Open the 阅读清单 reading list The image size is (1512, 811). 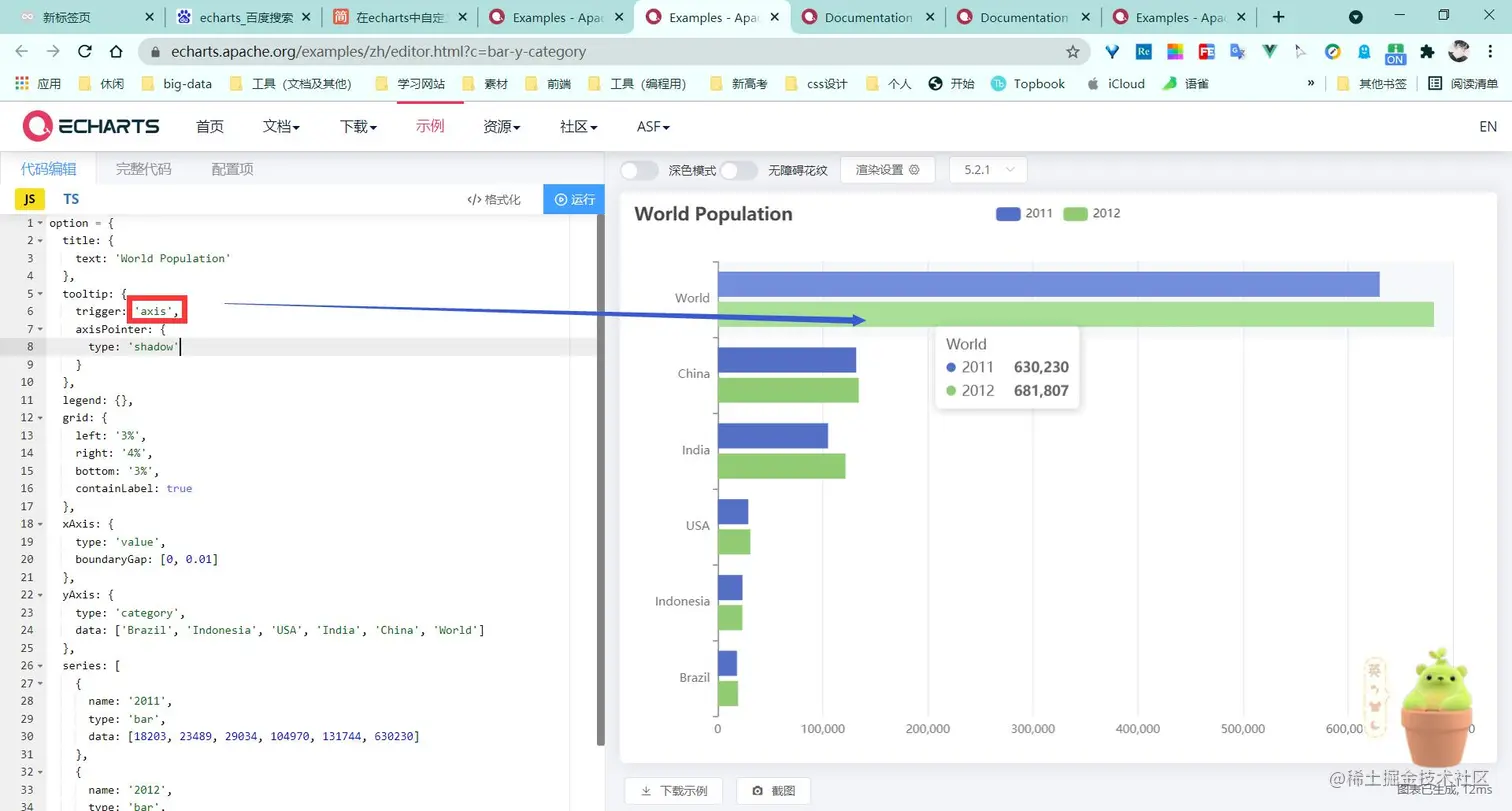point(1463,84)
